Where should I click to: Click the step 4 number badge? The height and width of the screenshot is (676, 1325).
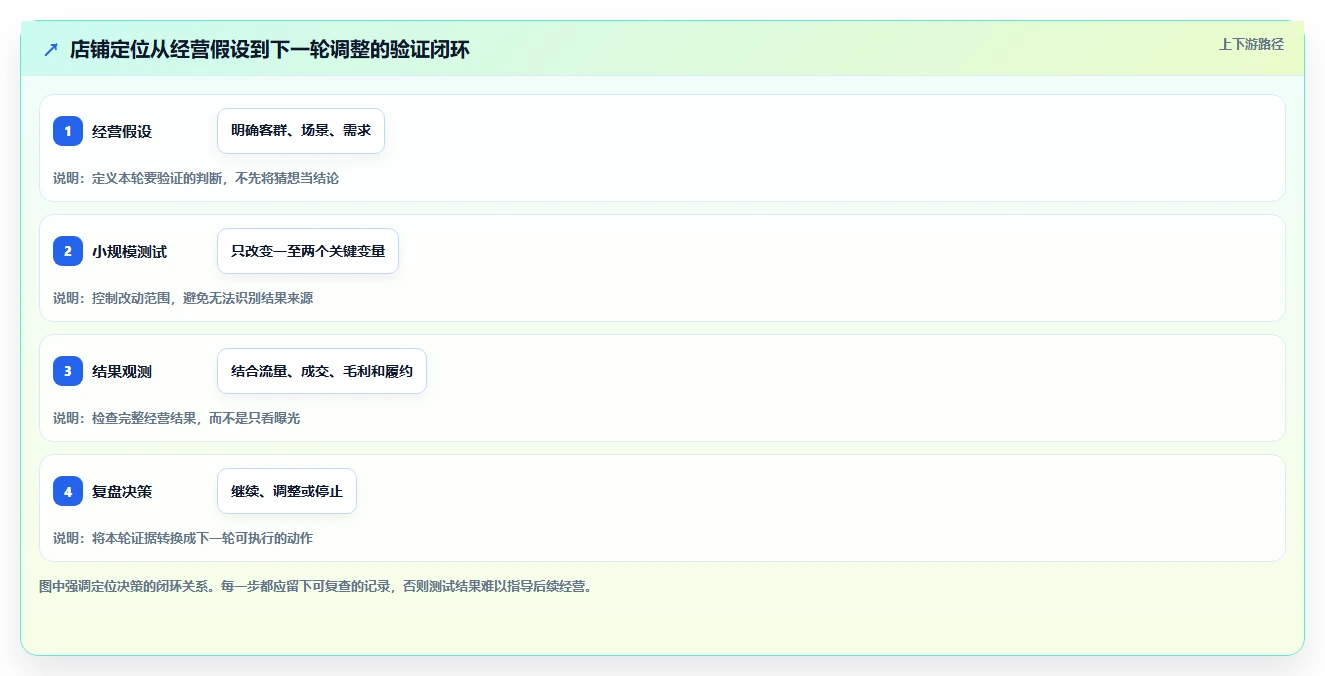[68, 491]
